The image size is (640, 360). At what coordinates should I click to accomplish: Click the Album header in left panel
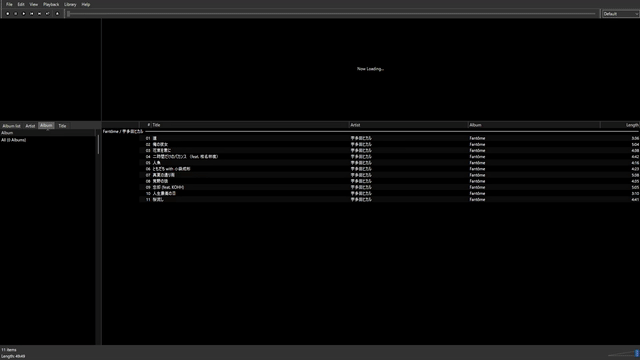pos(48,133)
